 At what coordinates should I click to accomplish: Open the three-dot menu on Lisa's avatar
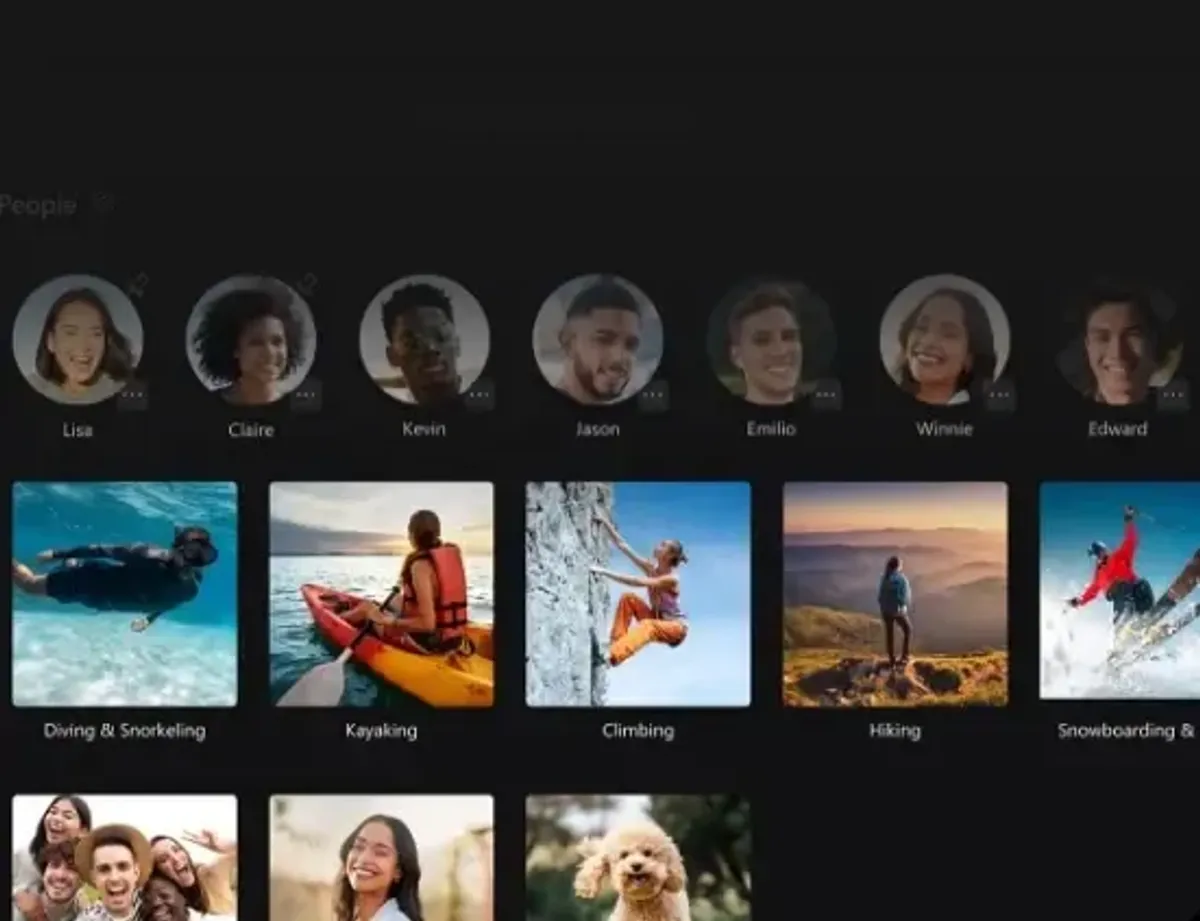[x=132, y=395]
